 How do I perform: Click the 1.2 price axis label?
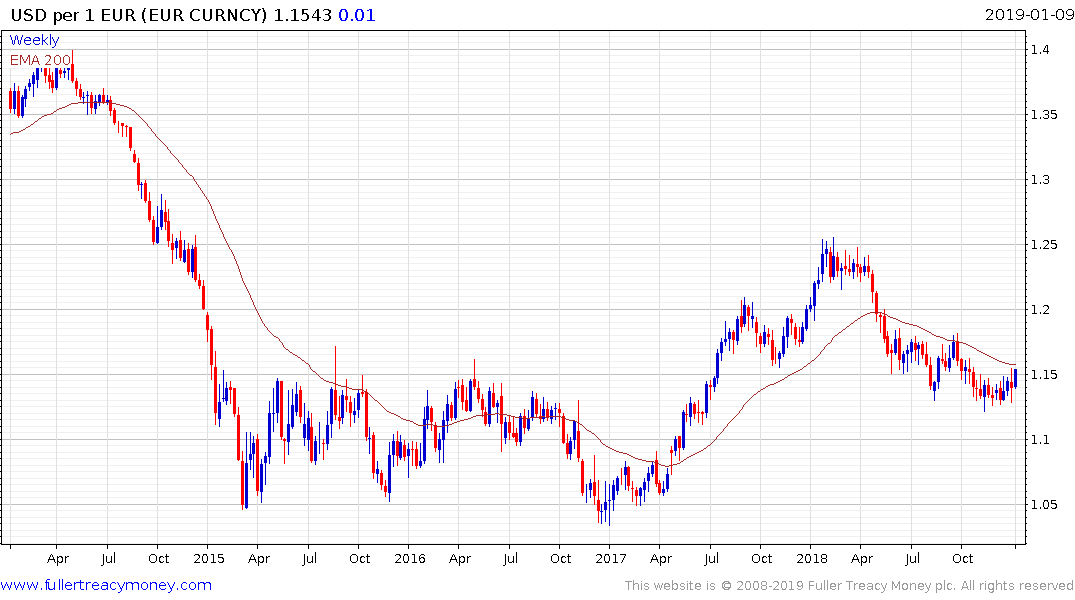(1039, 310)
